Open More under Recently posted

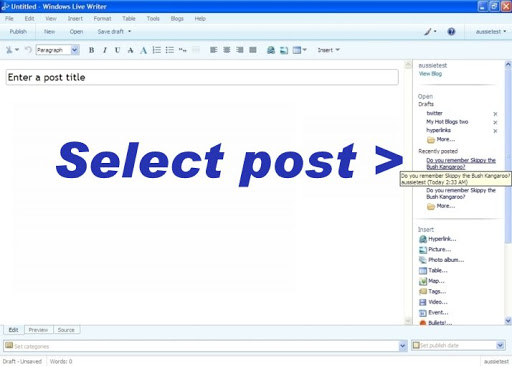441,206
